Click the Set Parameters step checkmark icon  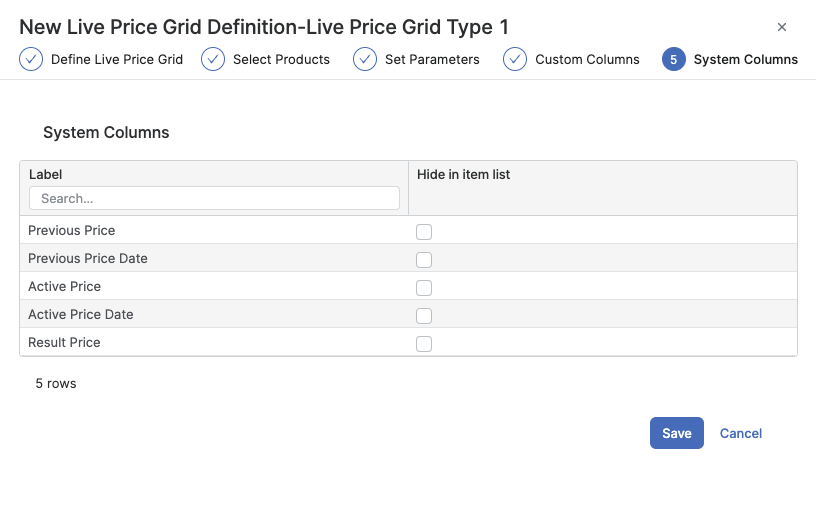click(365, 59)
